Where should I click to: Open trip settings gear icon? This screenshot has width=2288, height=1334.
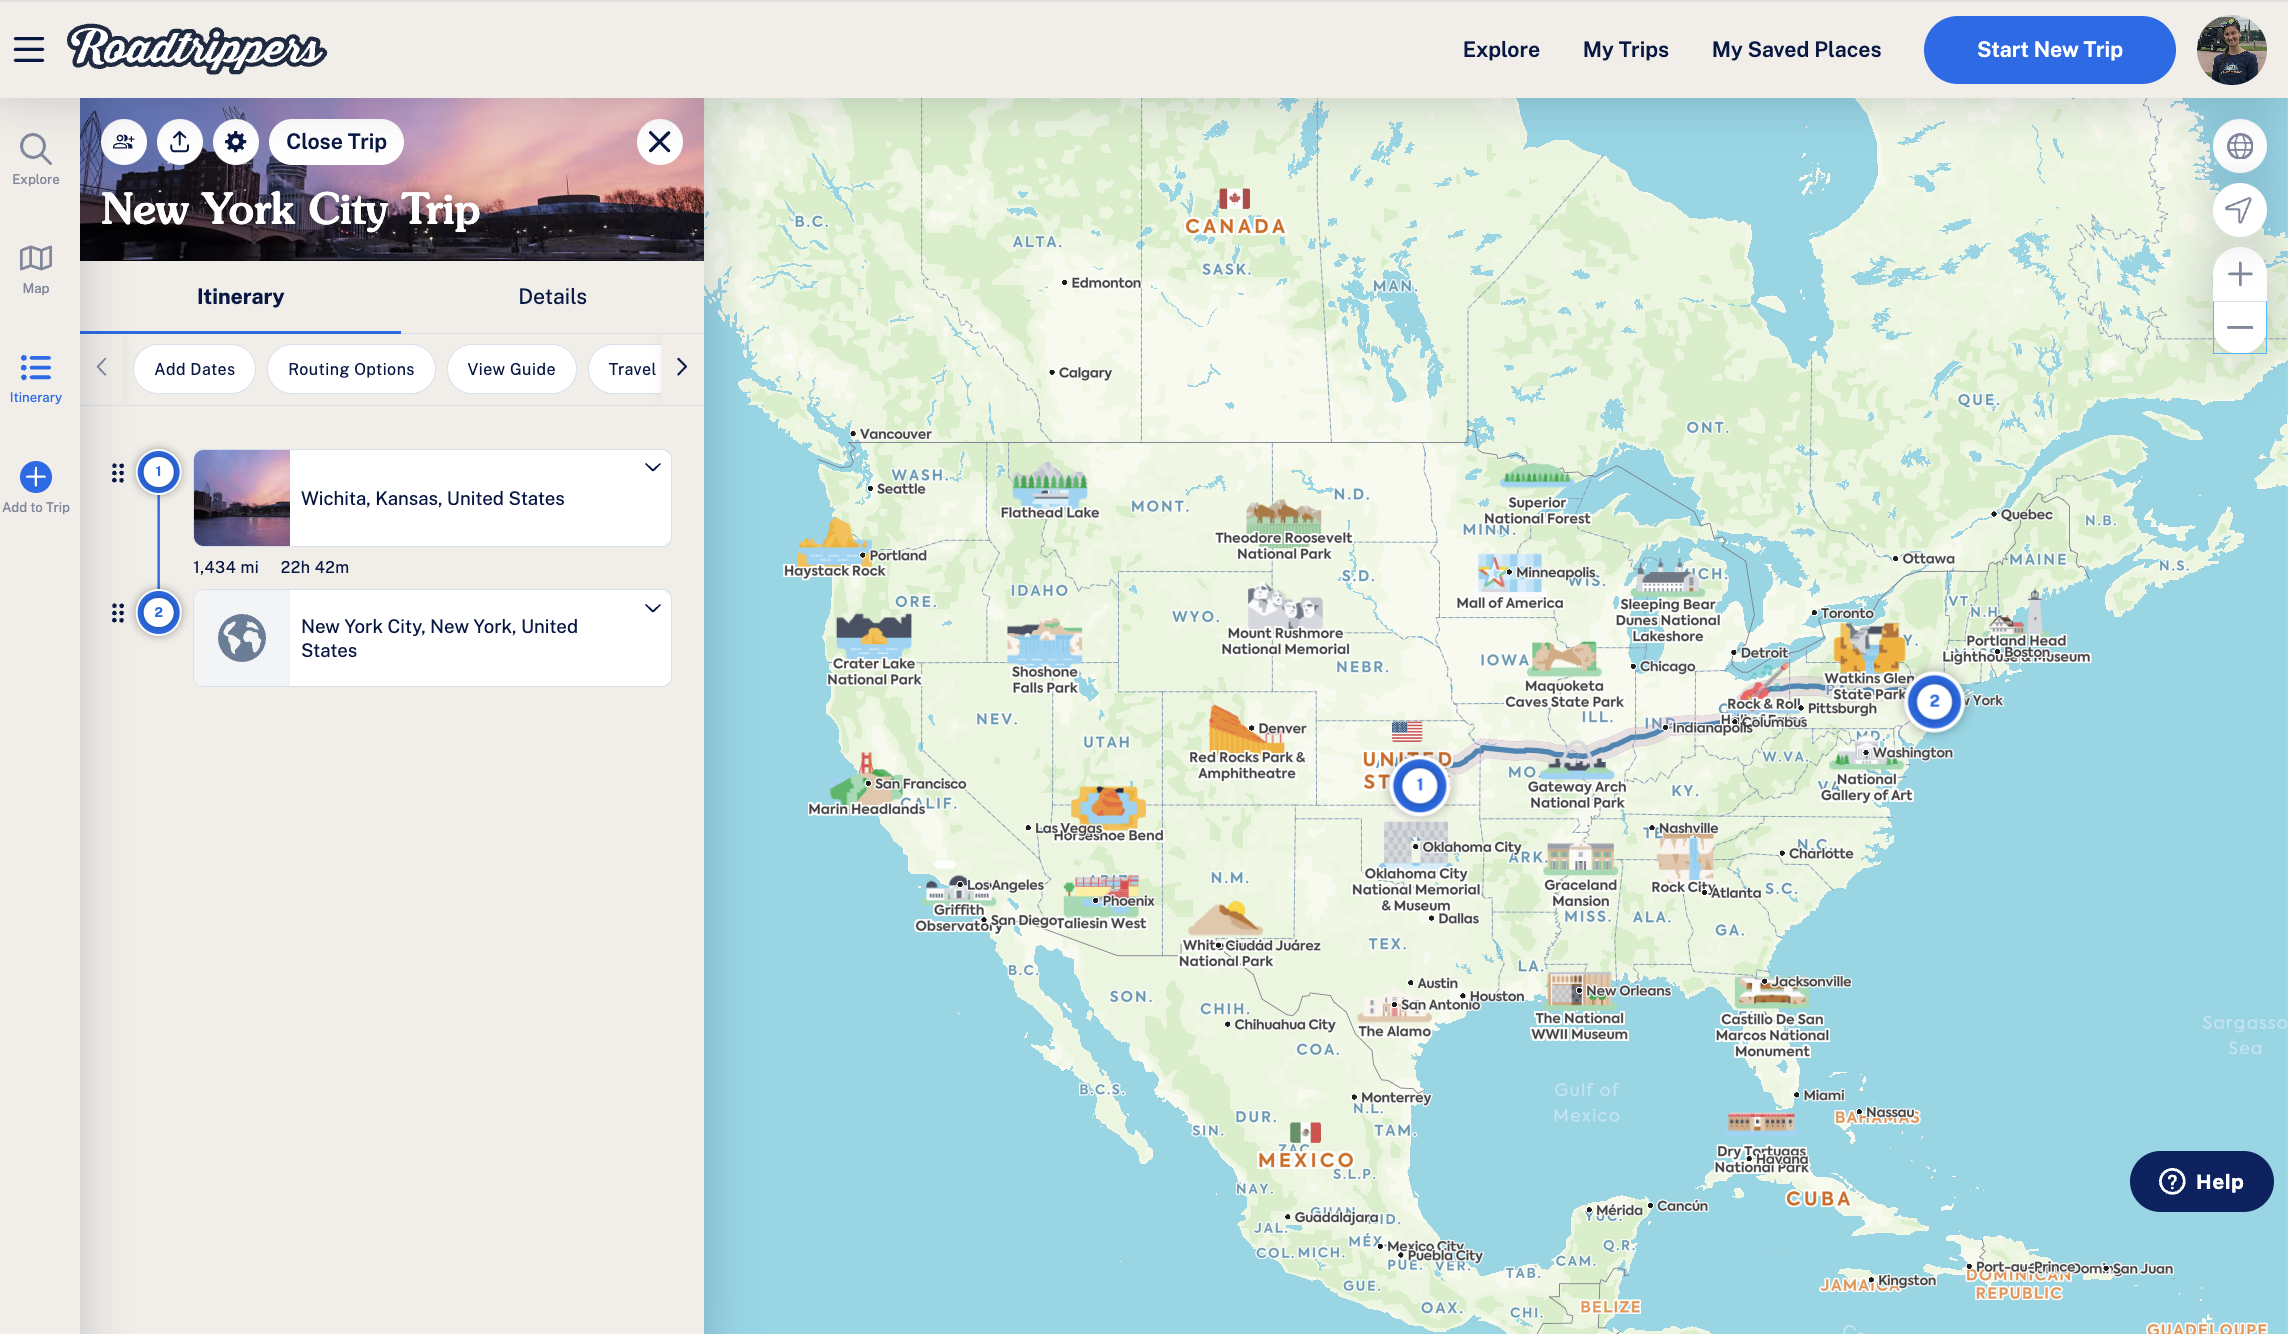[x=236, y=142]
